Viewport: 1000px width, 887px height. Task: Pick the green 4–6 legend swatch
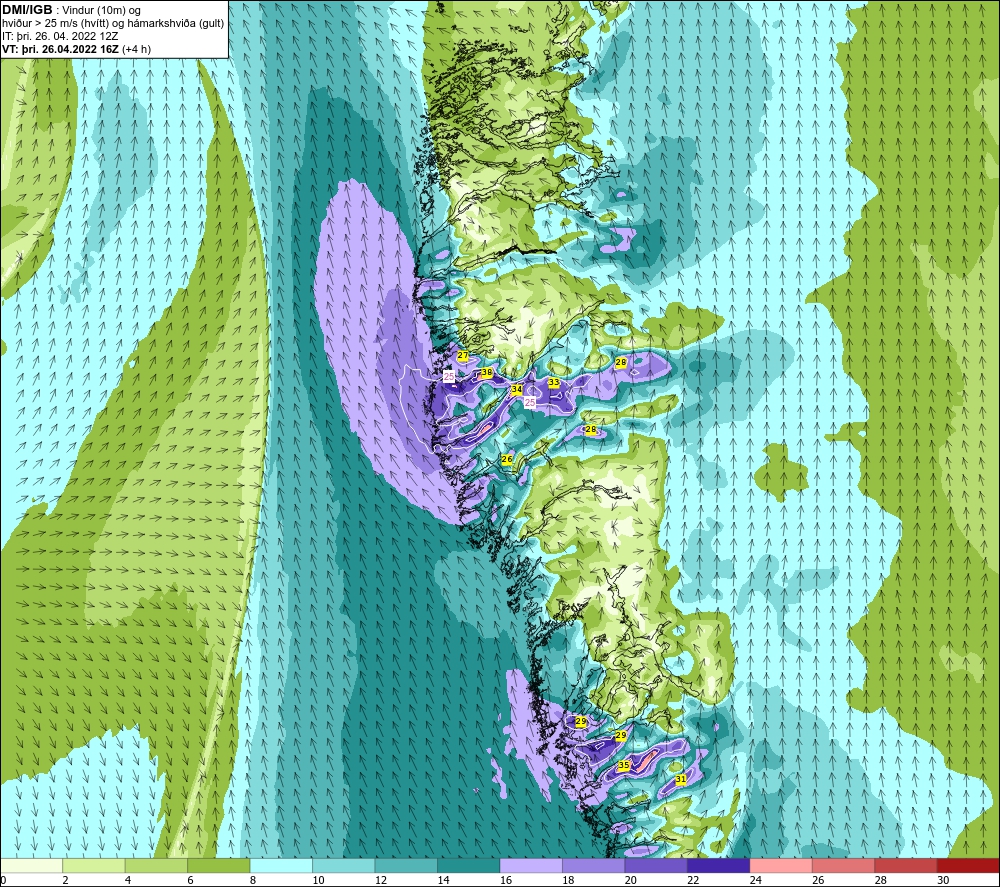(x=156, y=865)
